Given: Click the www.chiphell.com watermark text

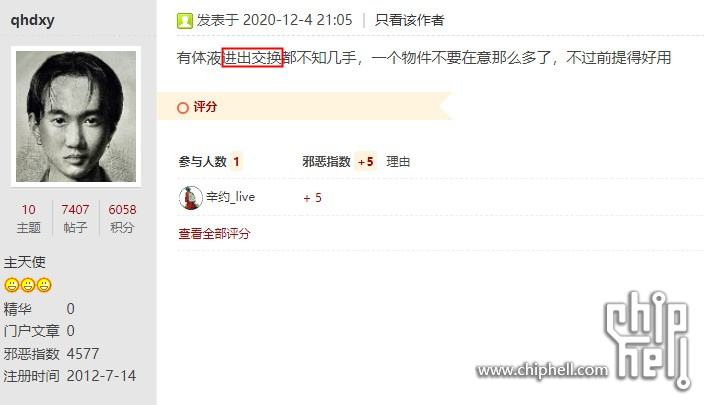Looking at the screenshot, I should click(x=542, y=370).
